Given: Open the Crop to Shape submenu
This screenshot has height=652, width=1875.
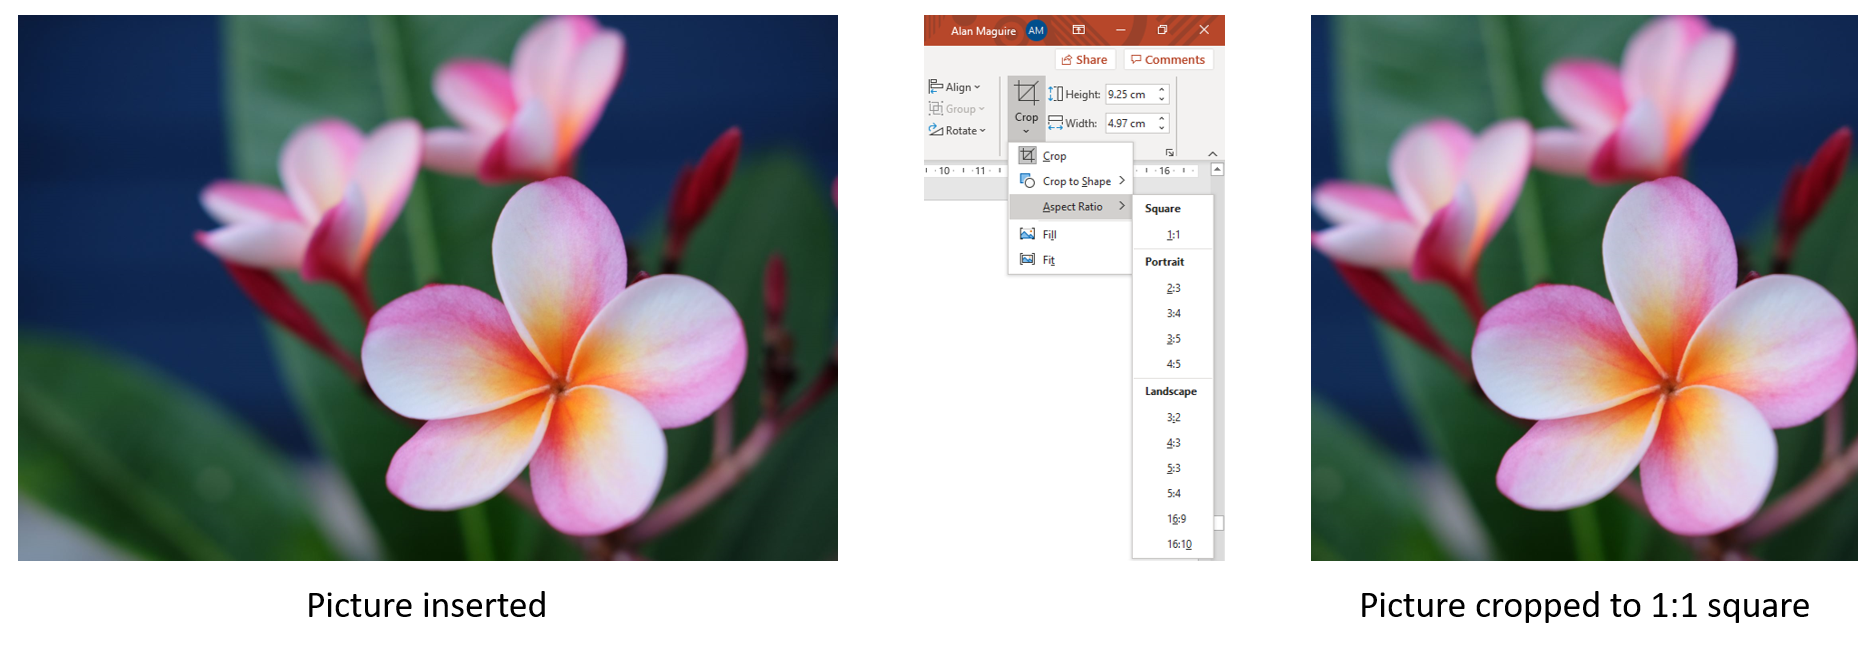Looking at the screenshot, I should click(1076, 181).
